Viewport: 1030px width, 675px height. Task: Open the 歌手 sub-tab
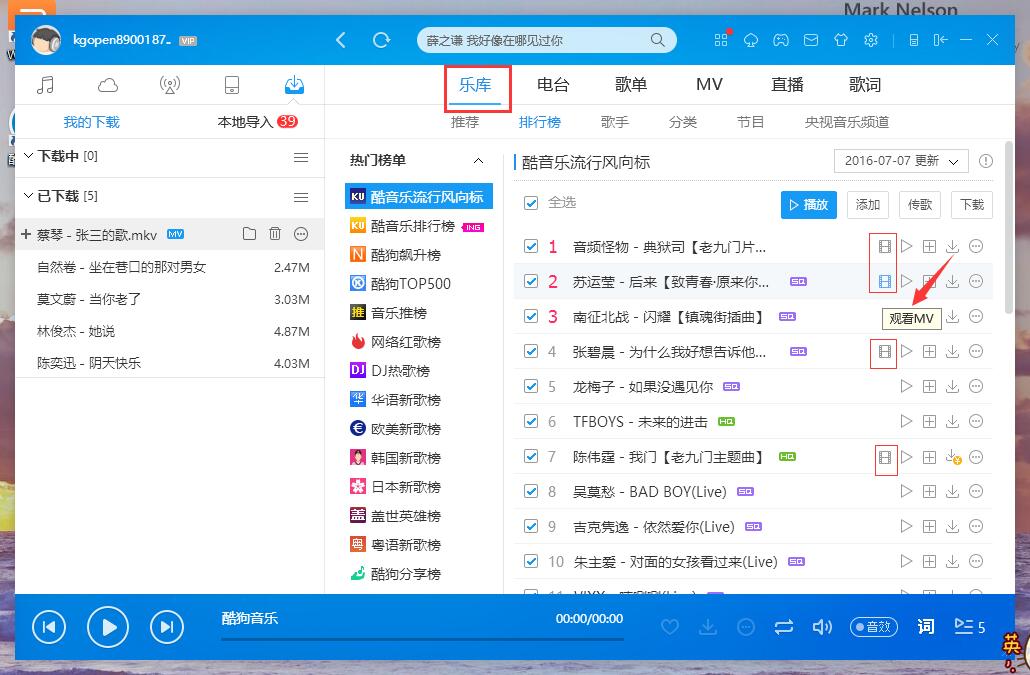click(x=615, y=122)
